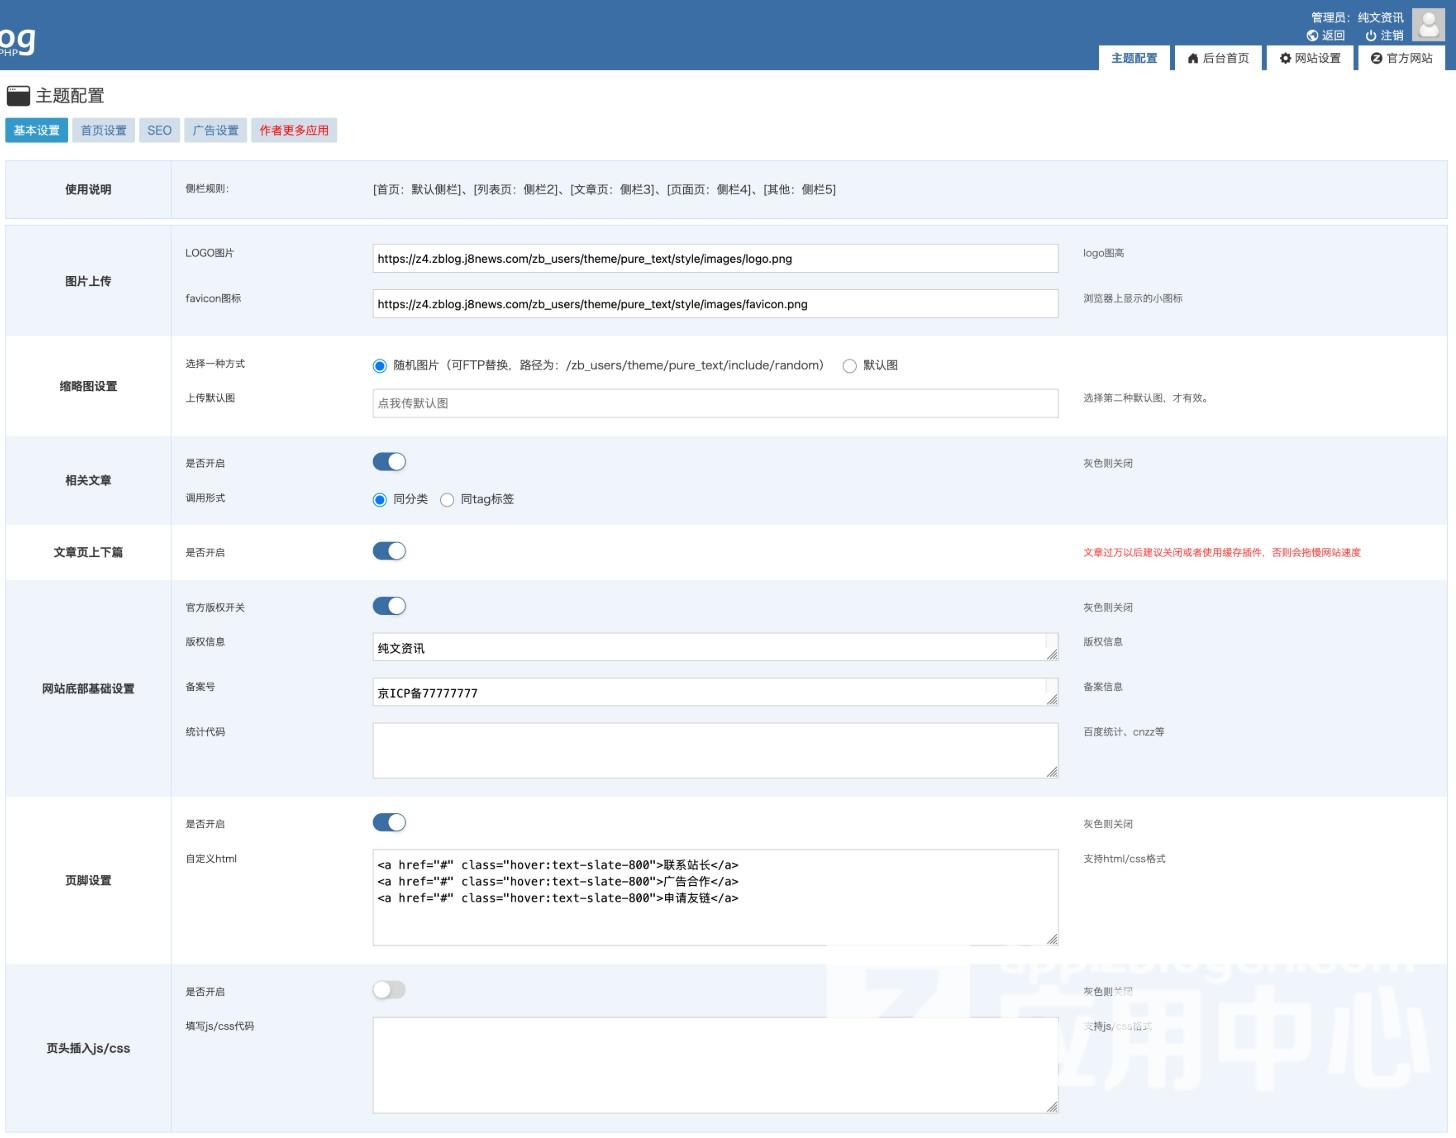Screen dimensions: 1456x1138
Task: Click the 网站底部基础设置 section label
Action: [88, 688]
